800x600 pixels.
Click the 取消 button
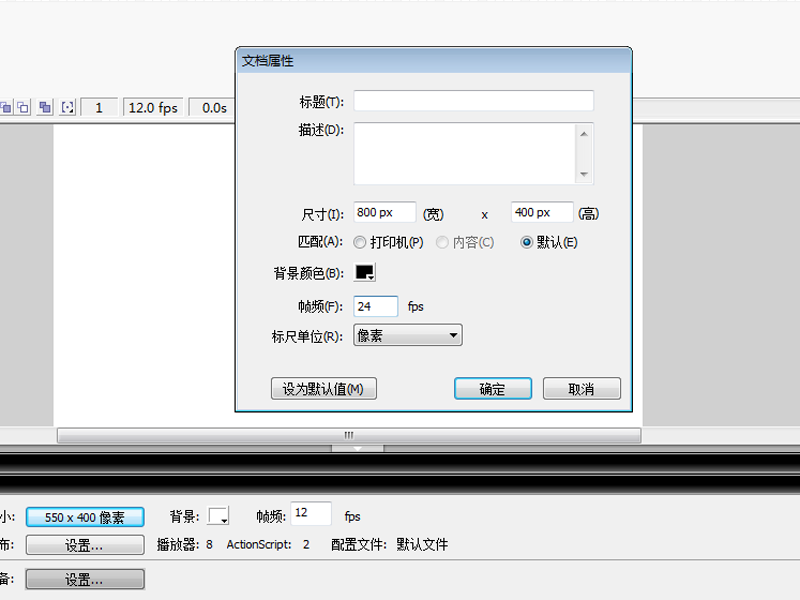[582, 389]
